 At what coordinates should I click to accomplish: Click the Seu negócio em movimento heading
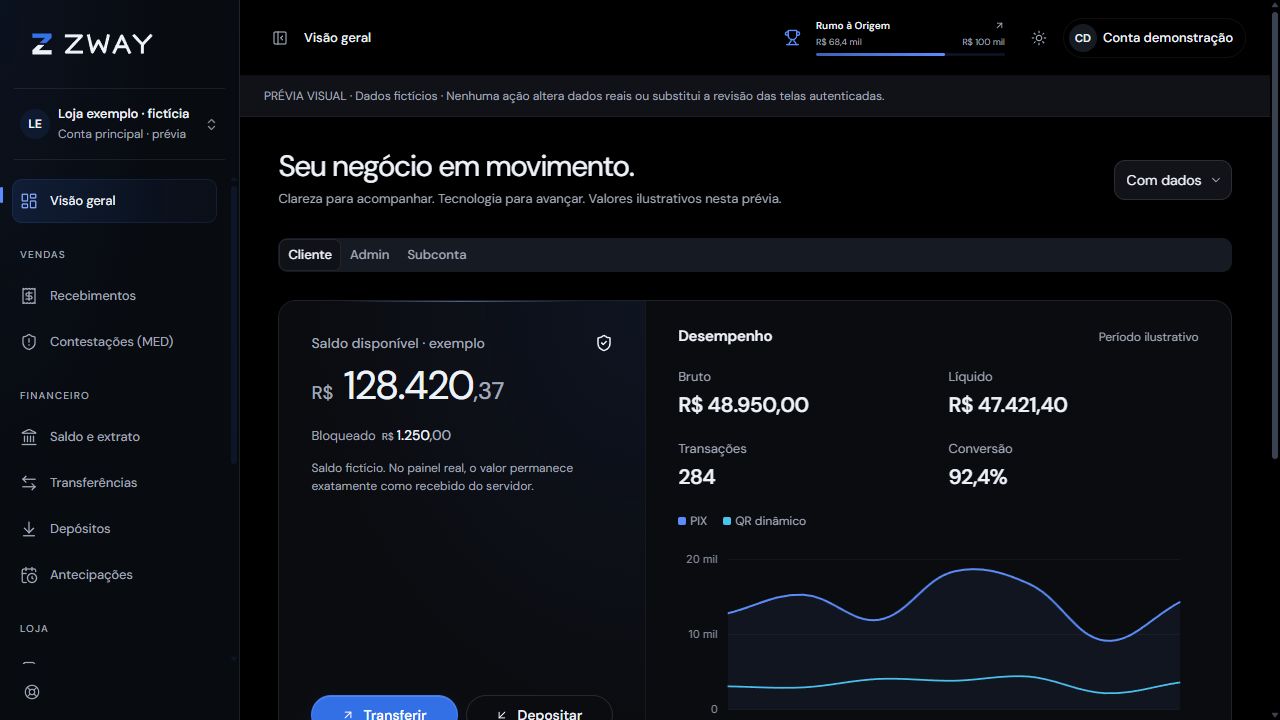[456, 166]
